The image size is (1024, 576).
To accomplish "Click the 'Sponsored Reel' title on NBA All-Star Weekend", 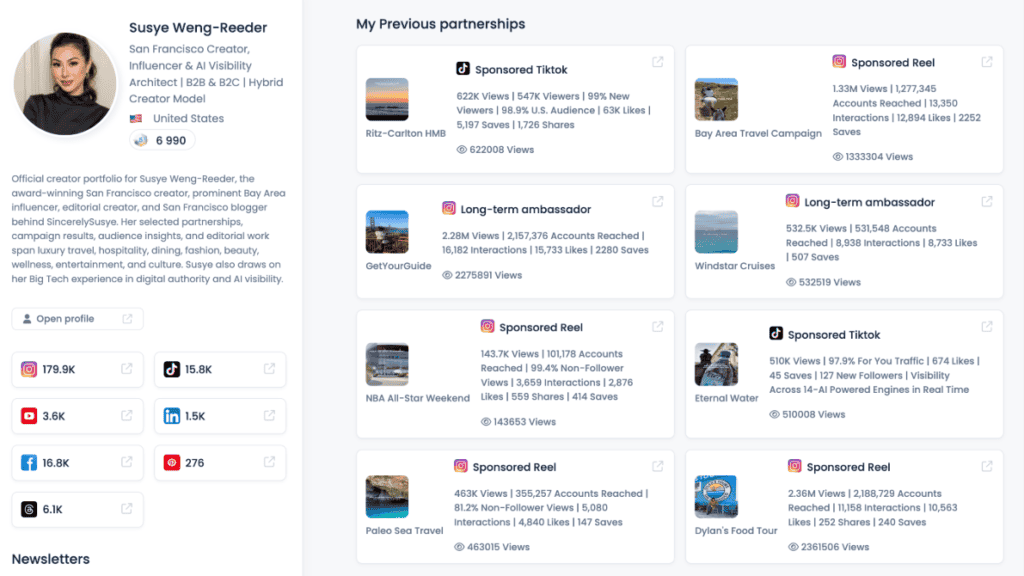I will [x=541, y=327].
